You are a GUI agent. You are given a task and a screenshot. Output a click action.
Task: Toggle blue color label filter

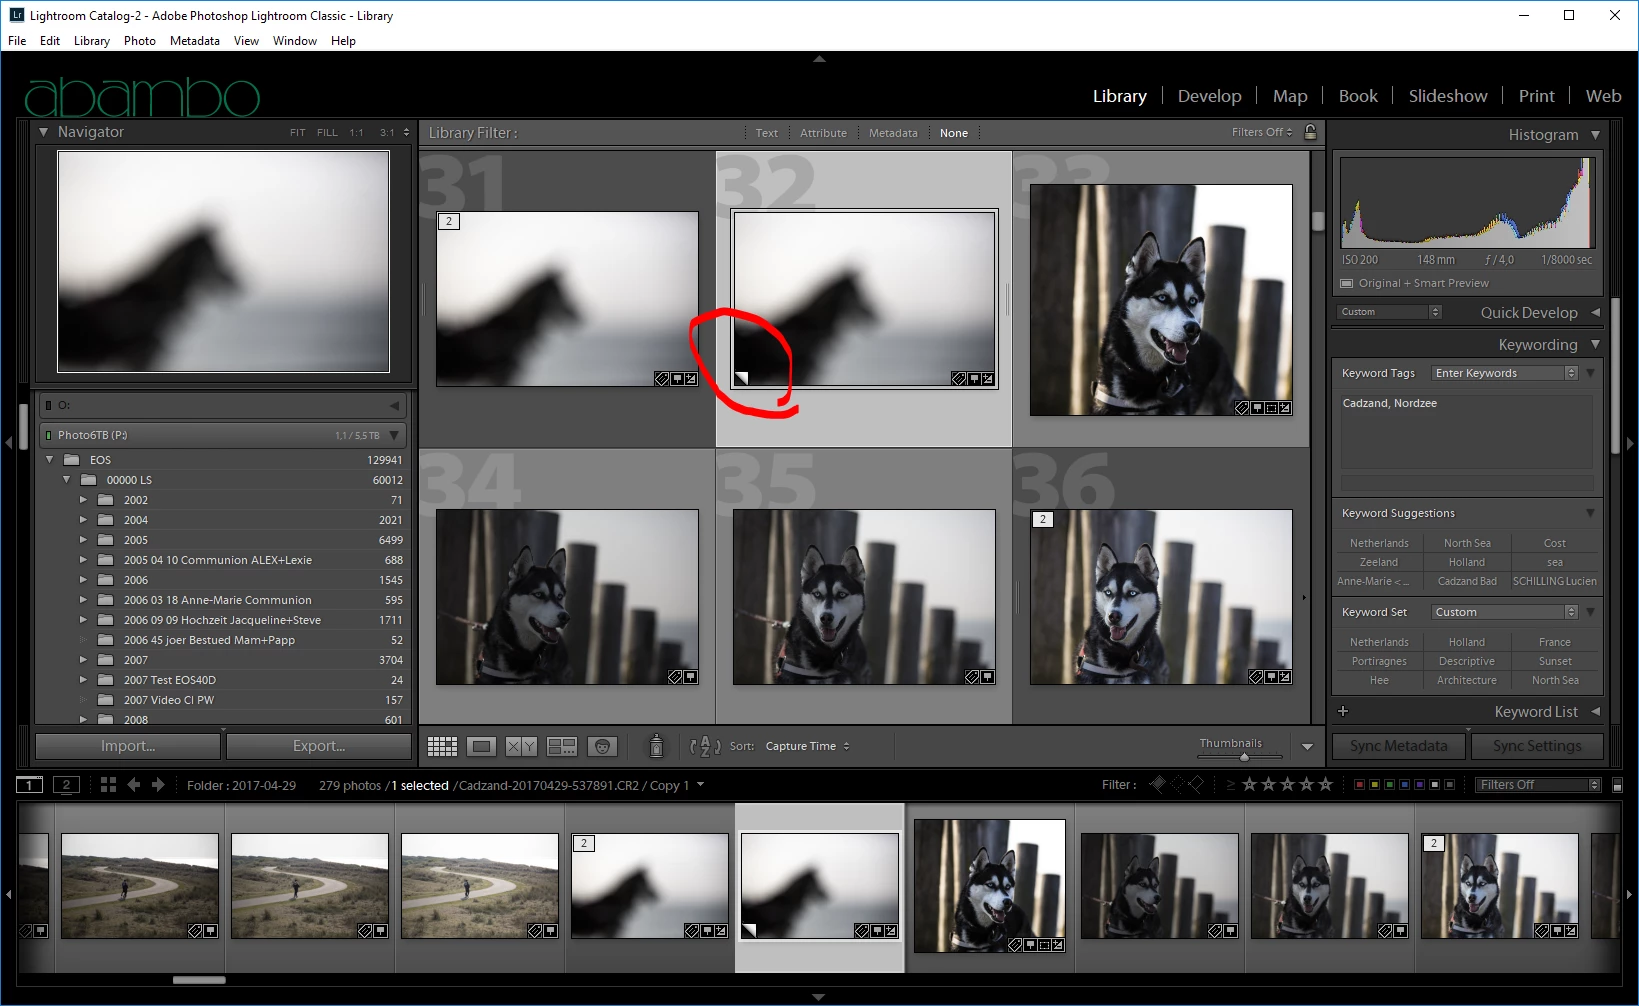tap(1405, 785)
